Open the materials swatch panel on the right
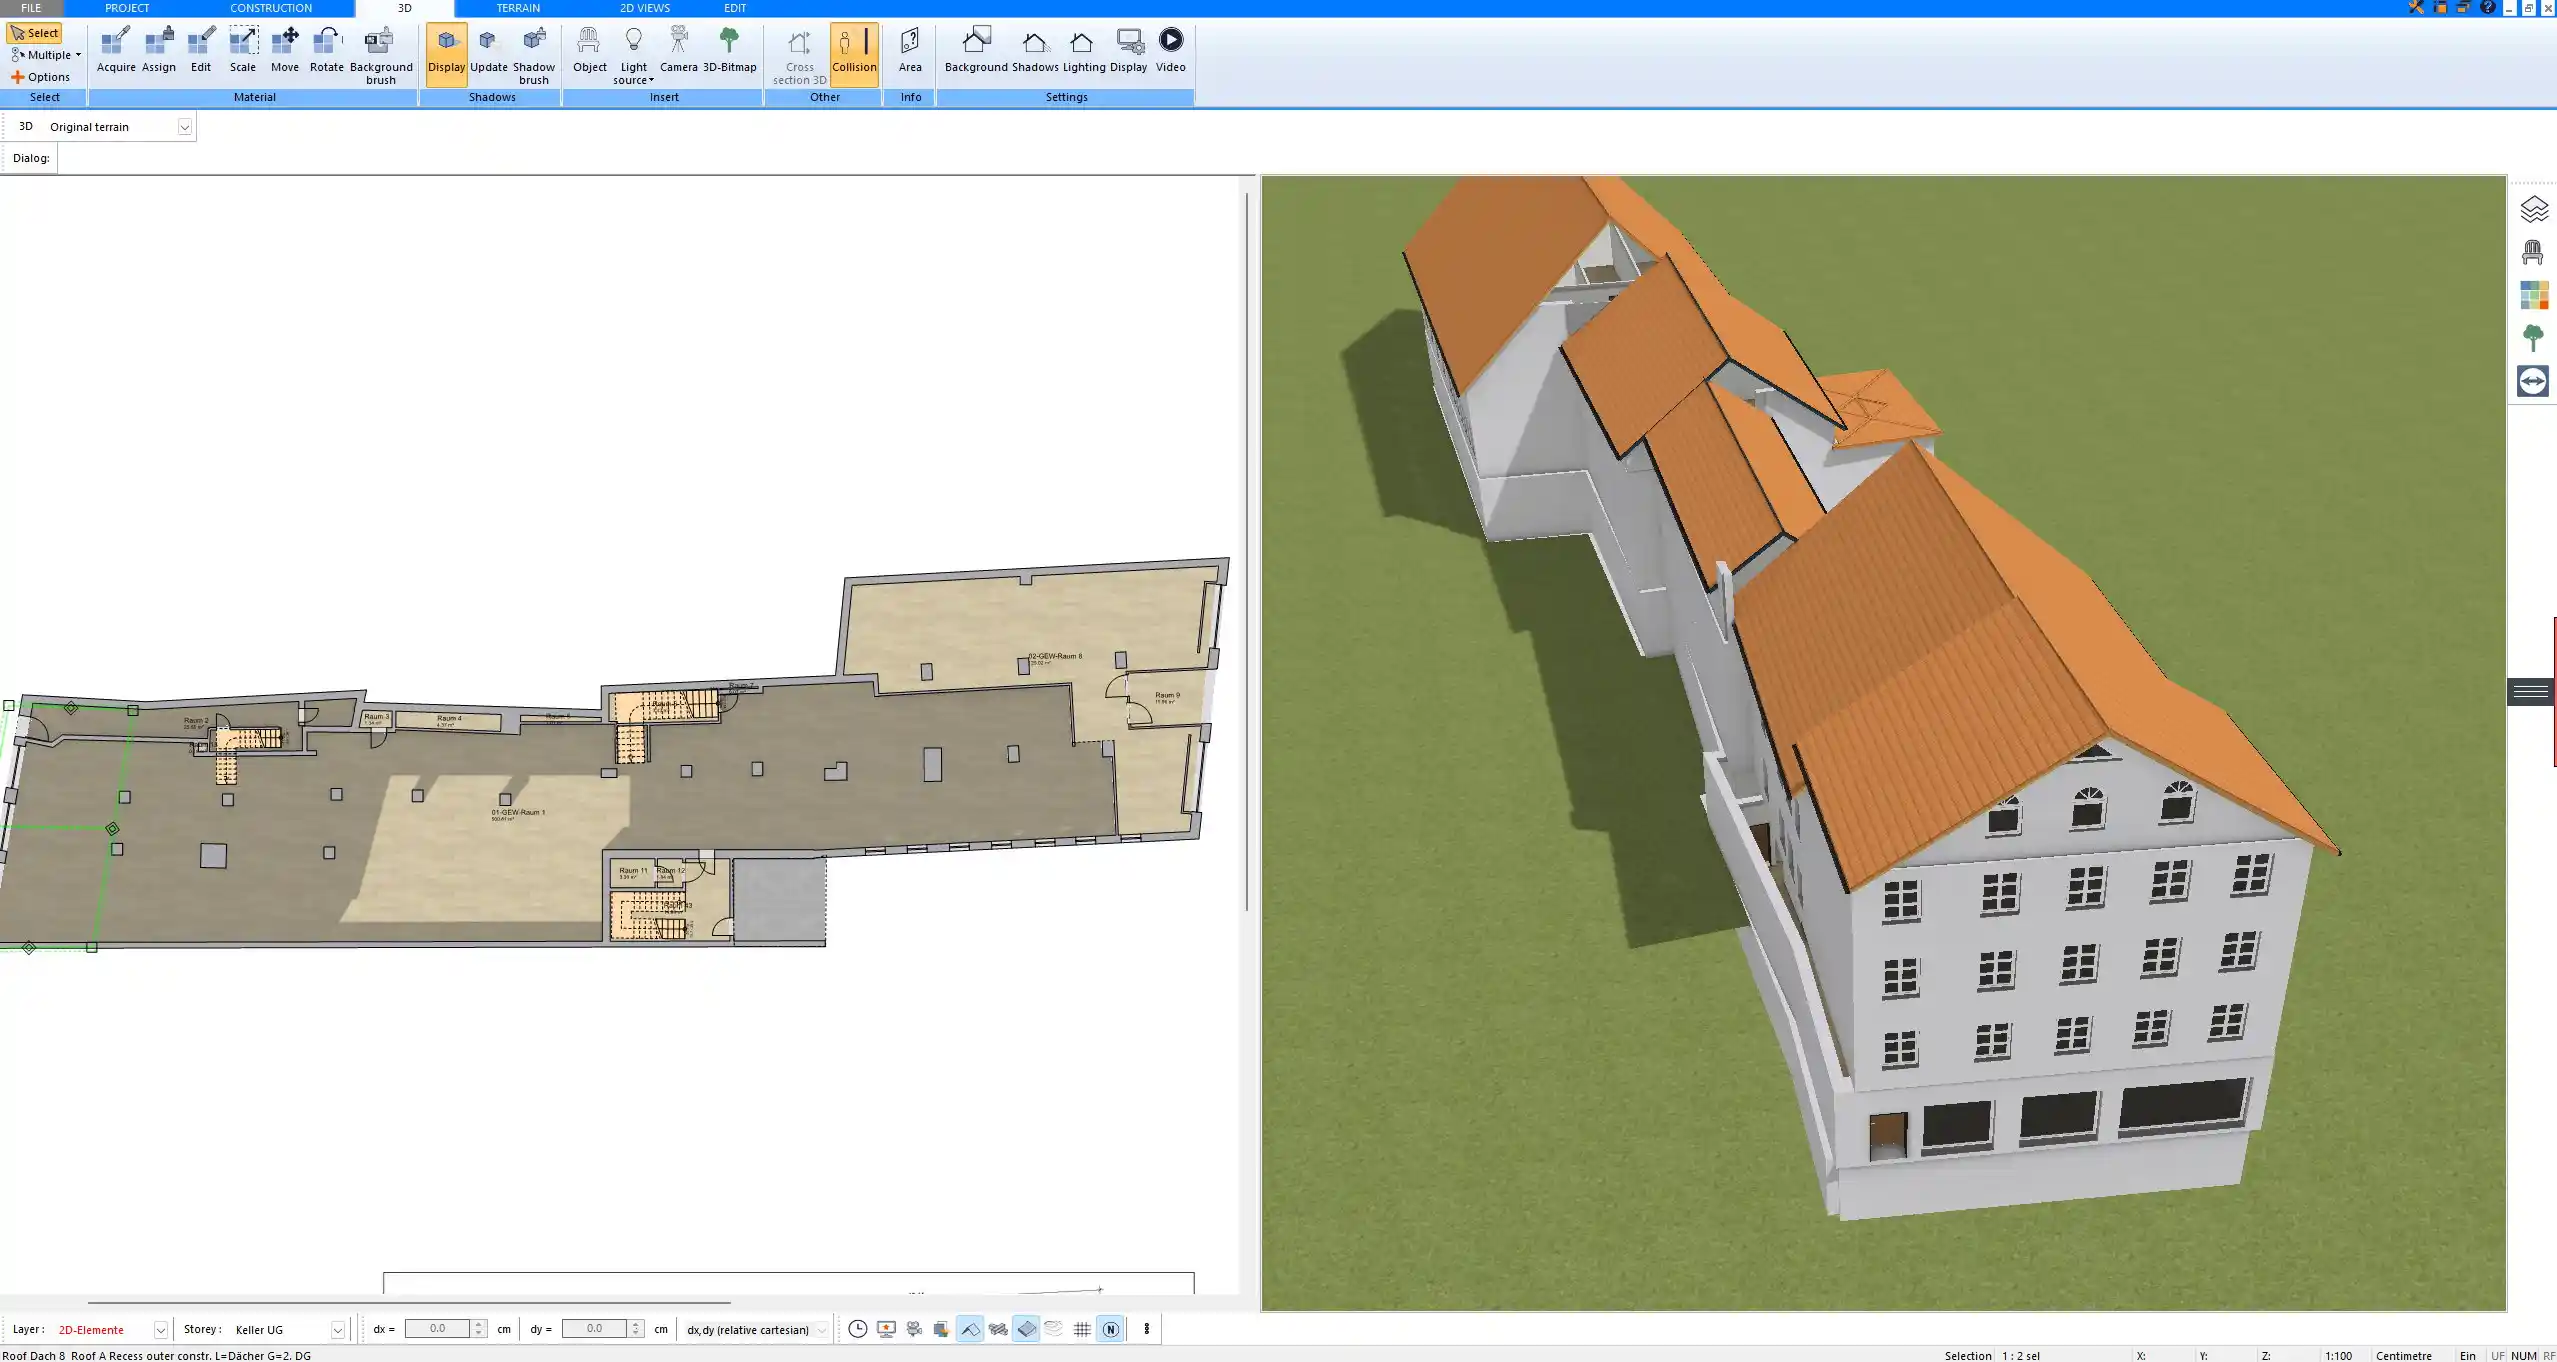This screenshot has height=1362, width=2557. pyautogui.click(x=2533, y=294)
